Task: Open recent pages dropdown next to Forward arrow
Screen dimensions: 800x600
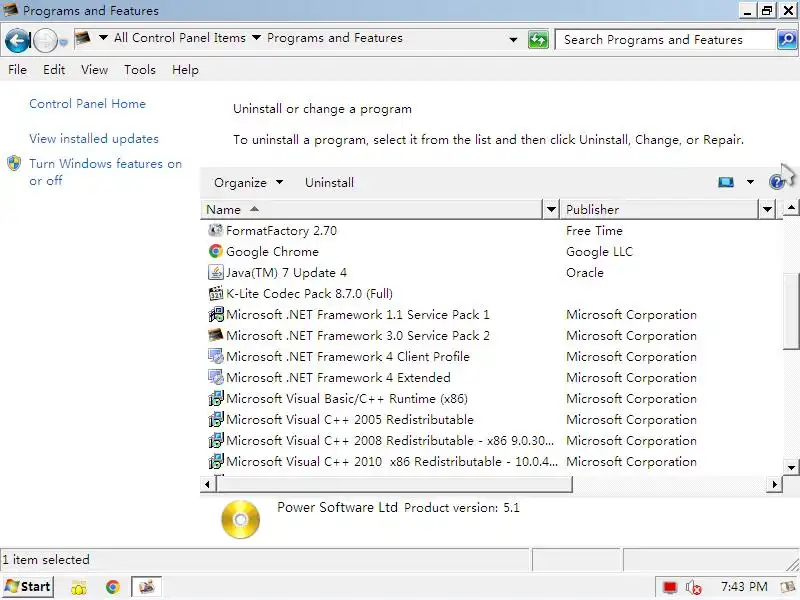Action: tap(63, 42)
